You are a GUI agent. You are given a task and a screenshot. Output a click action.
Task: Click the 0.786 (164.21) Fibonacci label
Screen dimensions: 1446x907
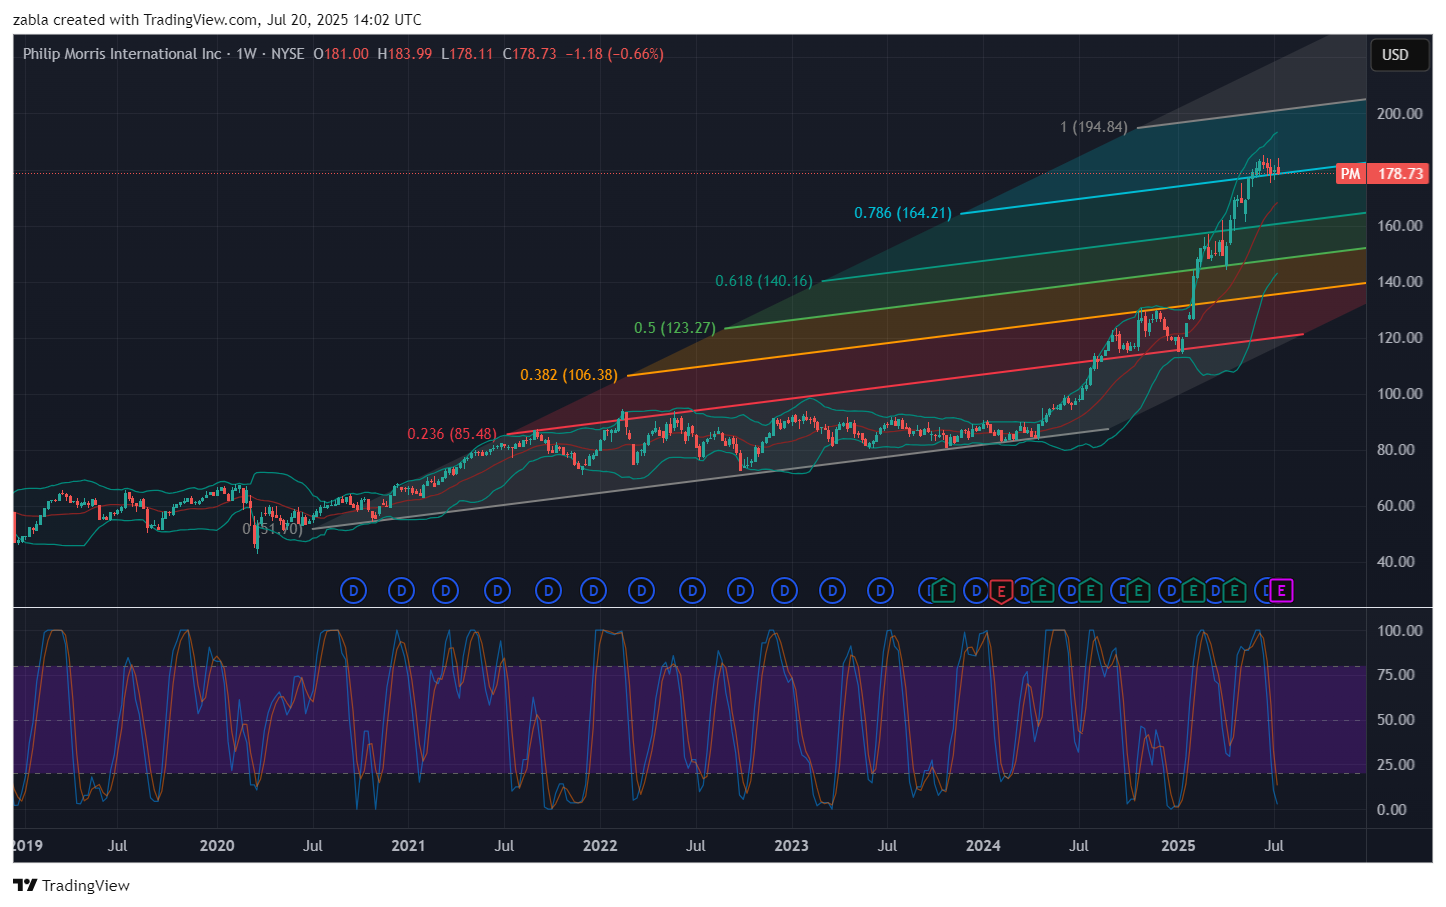click(903, 213)
